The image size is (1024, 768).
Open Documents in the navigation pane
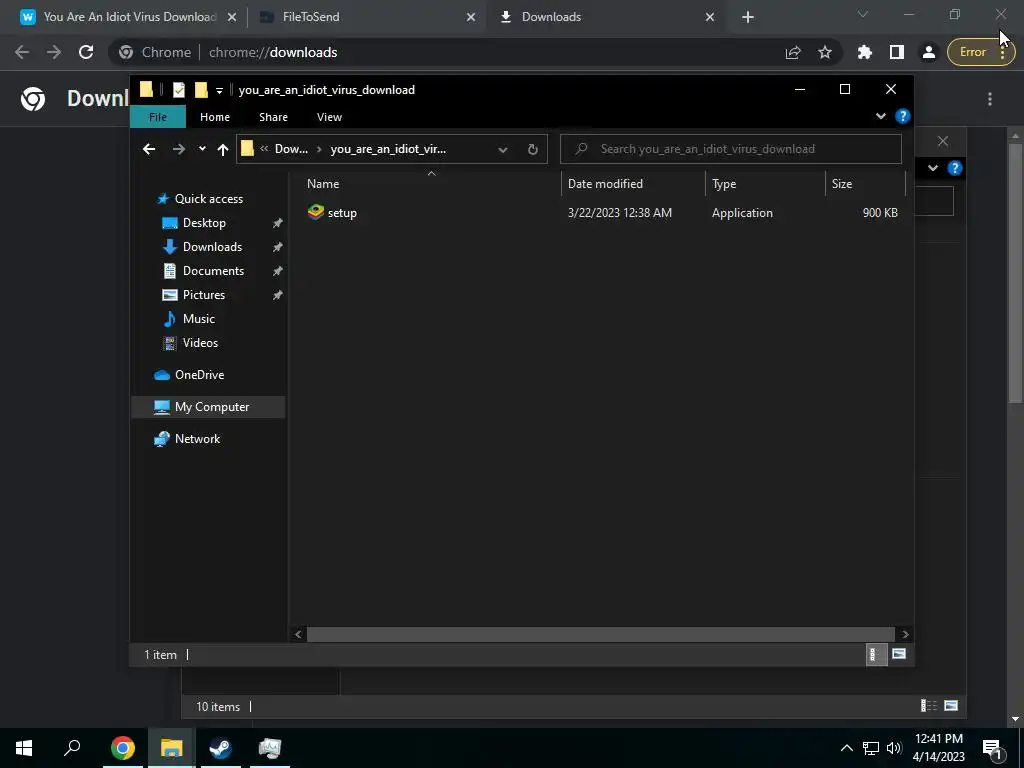point(213,271)
